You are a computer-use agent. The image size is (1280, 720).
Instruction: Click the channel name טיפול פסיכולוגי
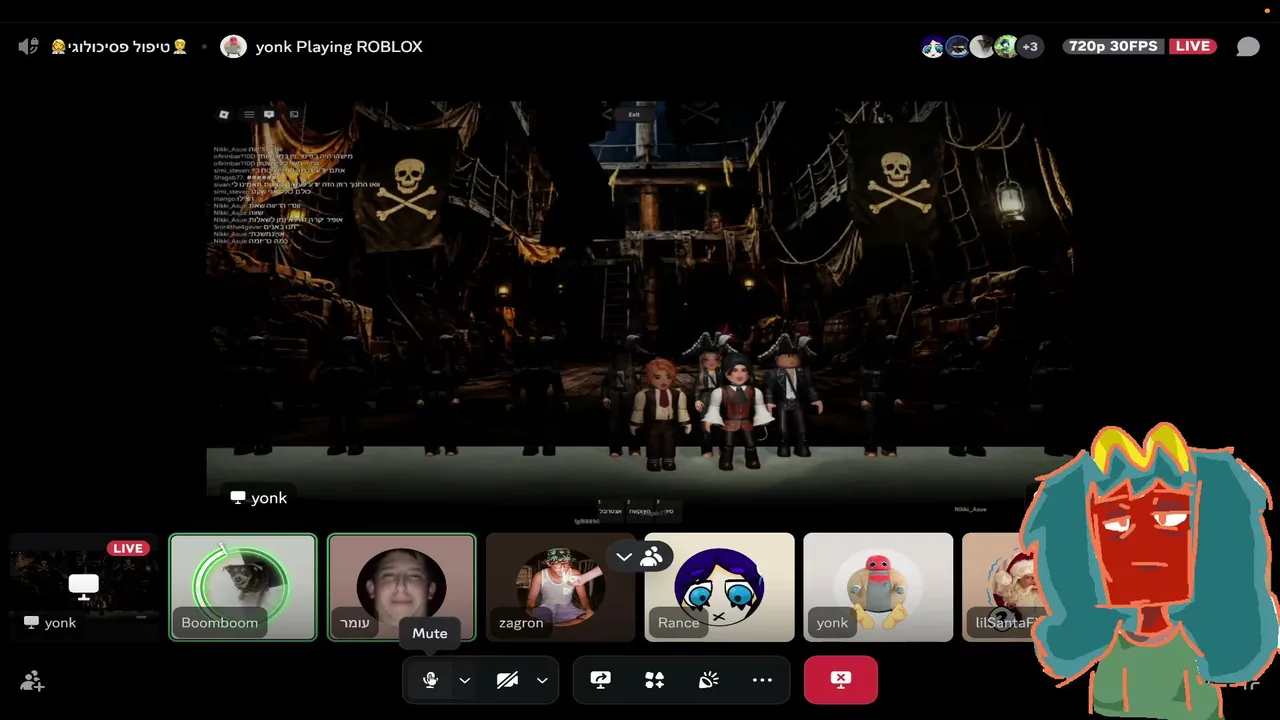(x=119, y=47)
